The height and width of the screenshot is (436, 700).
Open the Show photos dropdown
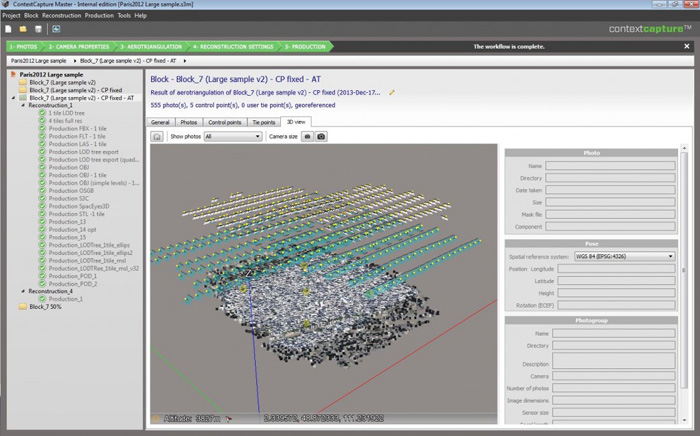coord(232,136)
